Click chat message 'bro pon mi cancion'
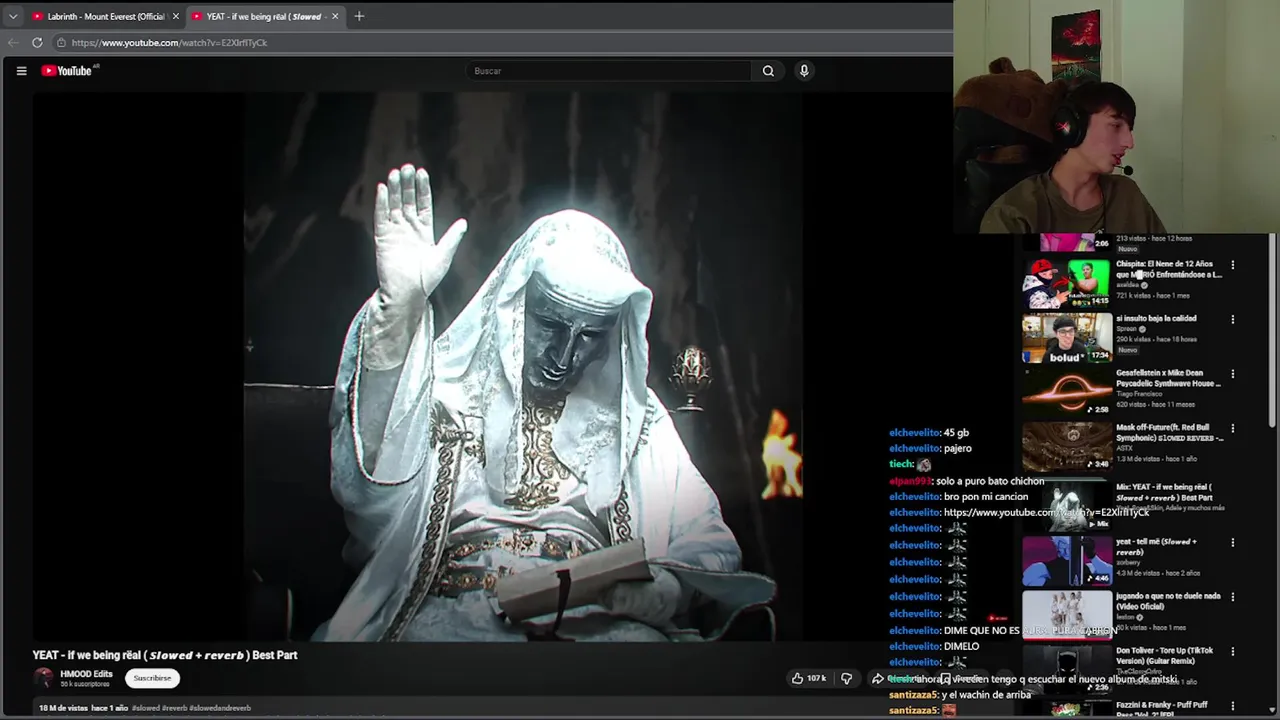 click(986, 497)
